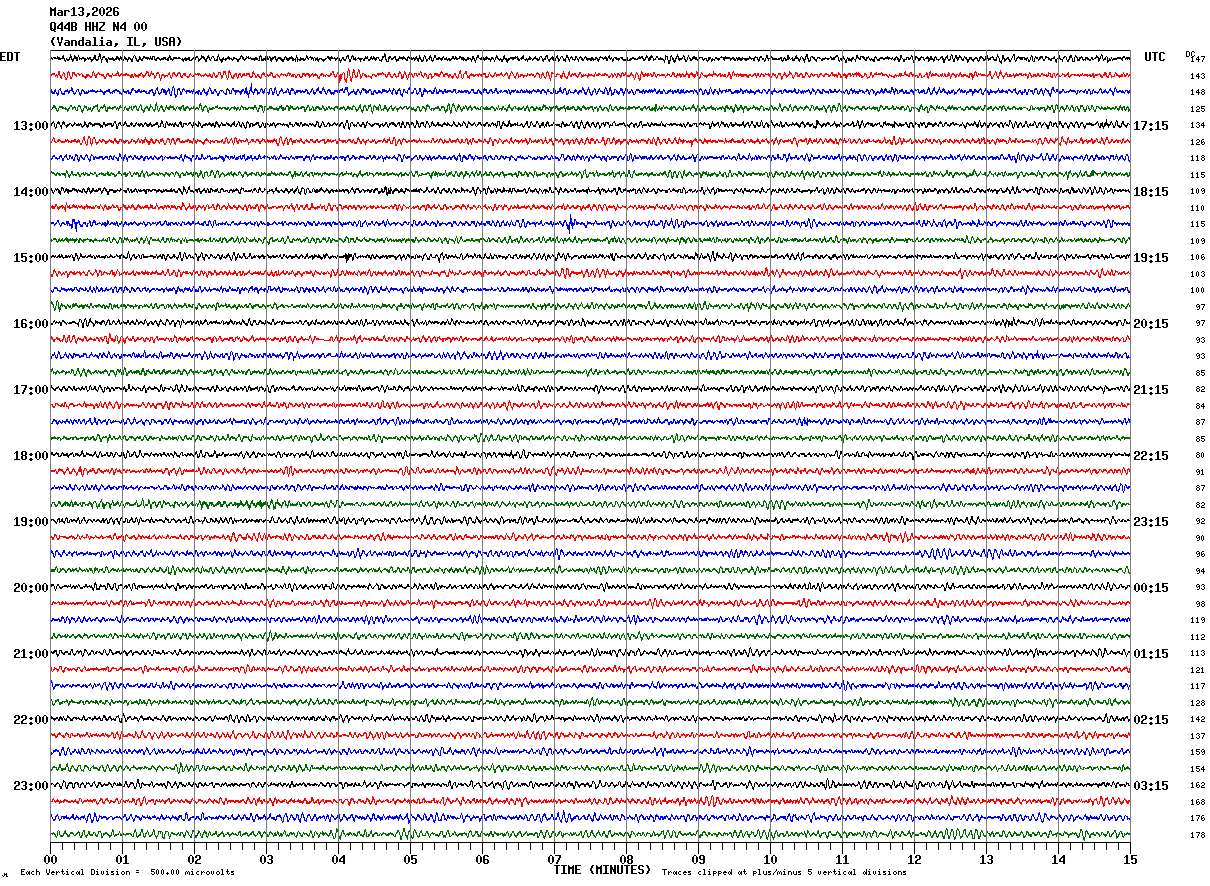Click the 16:00 EDT row label

coord(30,324)
